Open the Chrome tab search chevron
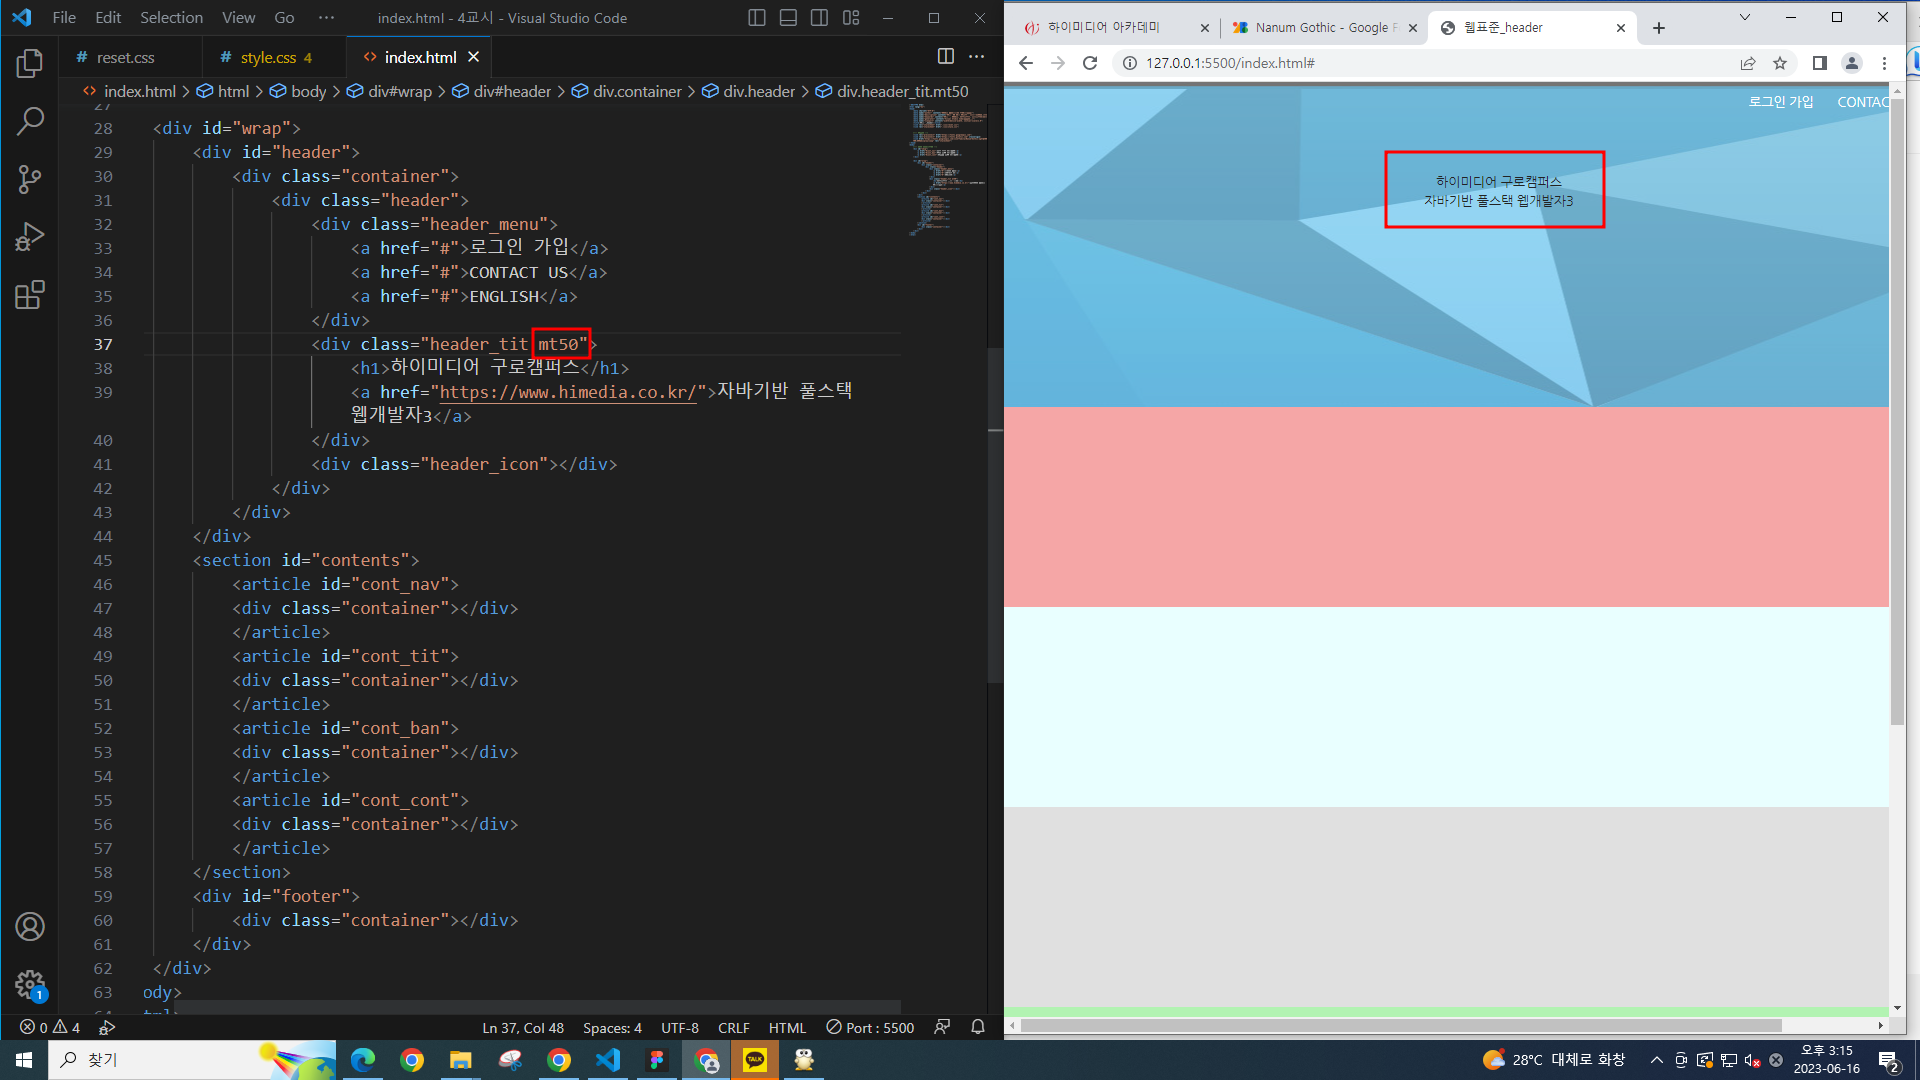Image resolution: width=1920 pixels, height=1080 pixels. point(1745,18)
